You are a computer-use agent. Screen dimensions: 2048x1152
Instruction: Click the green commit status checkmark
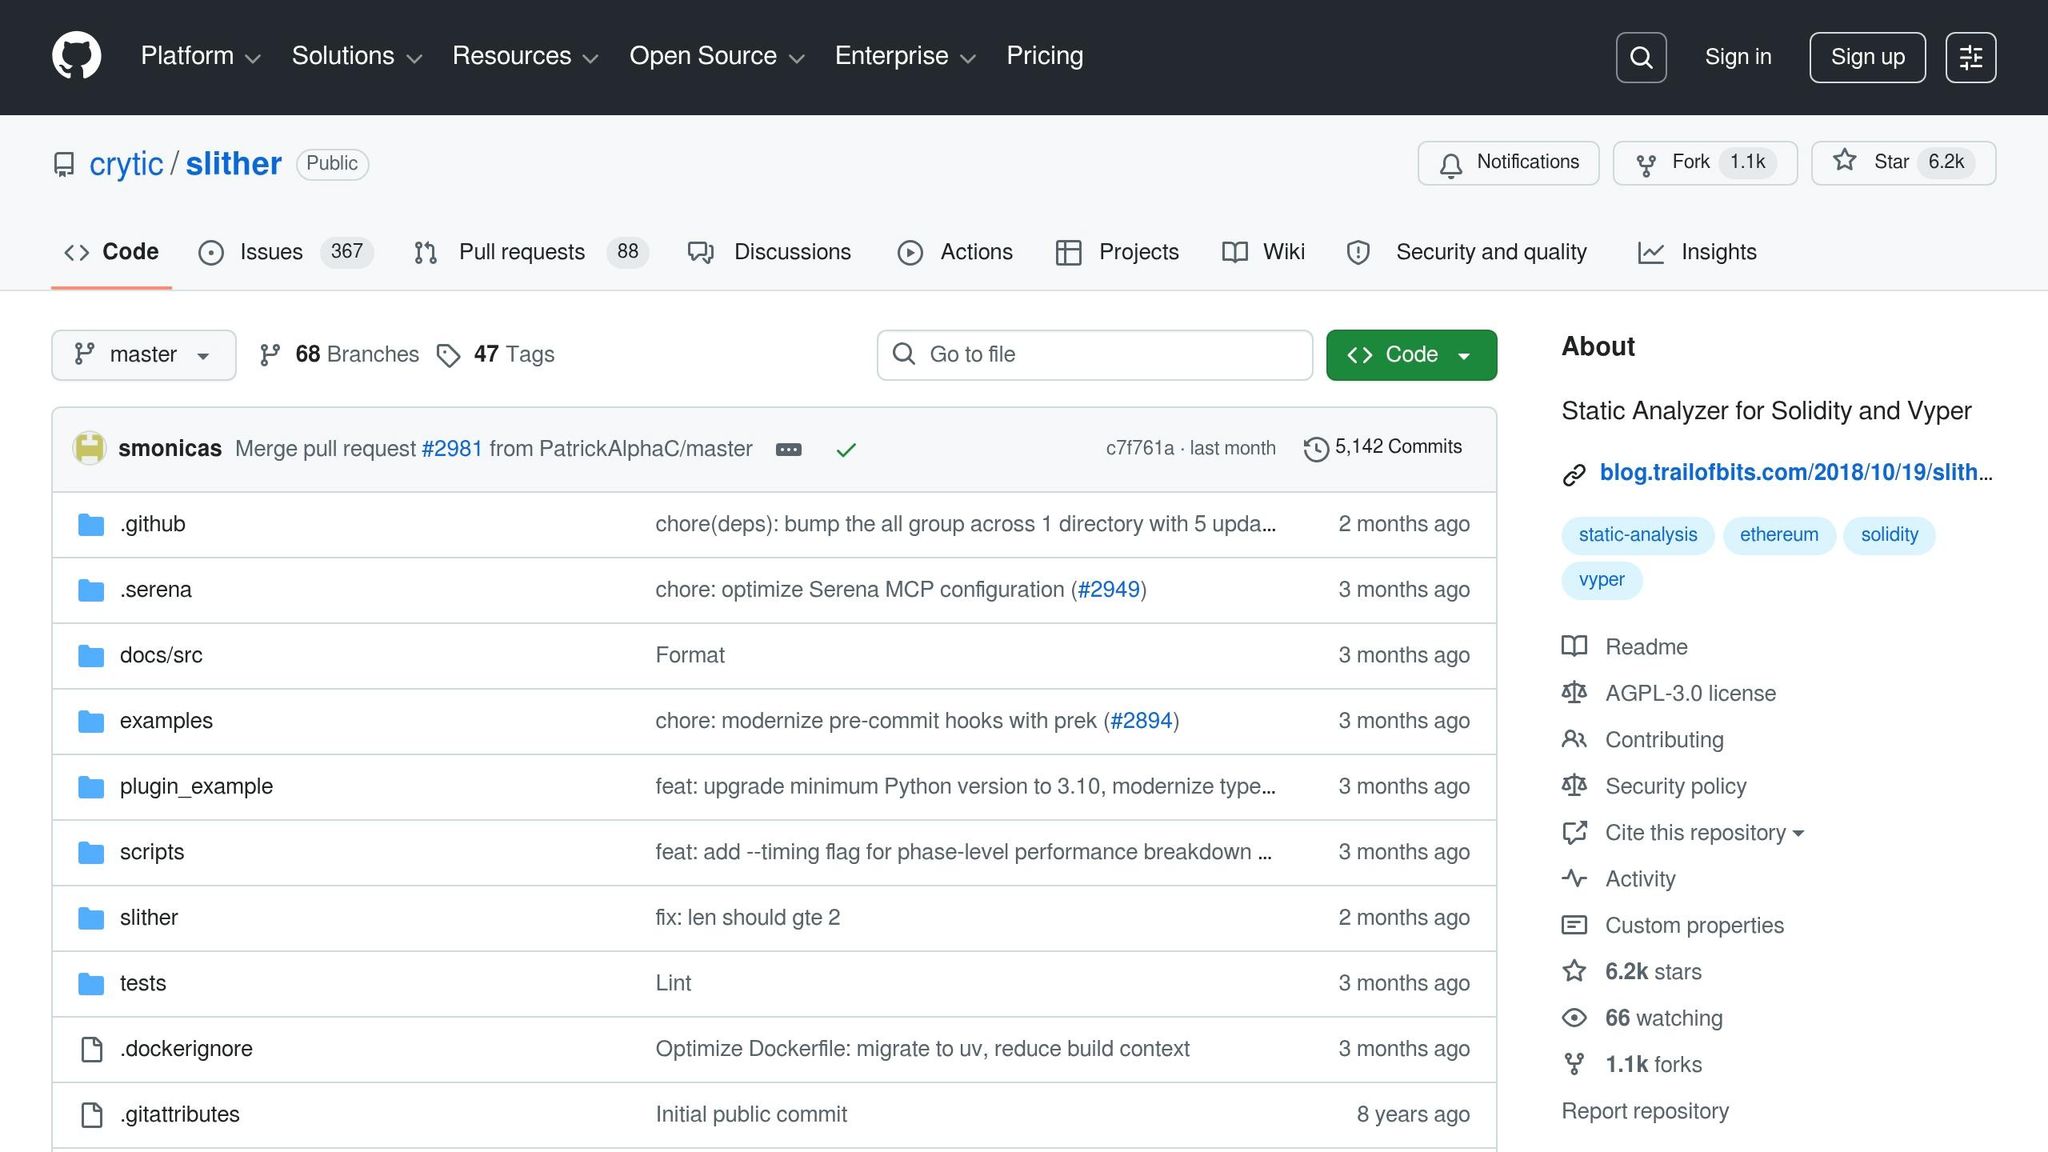846,450
